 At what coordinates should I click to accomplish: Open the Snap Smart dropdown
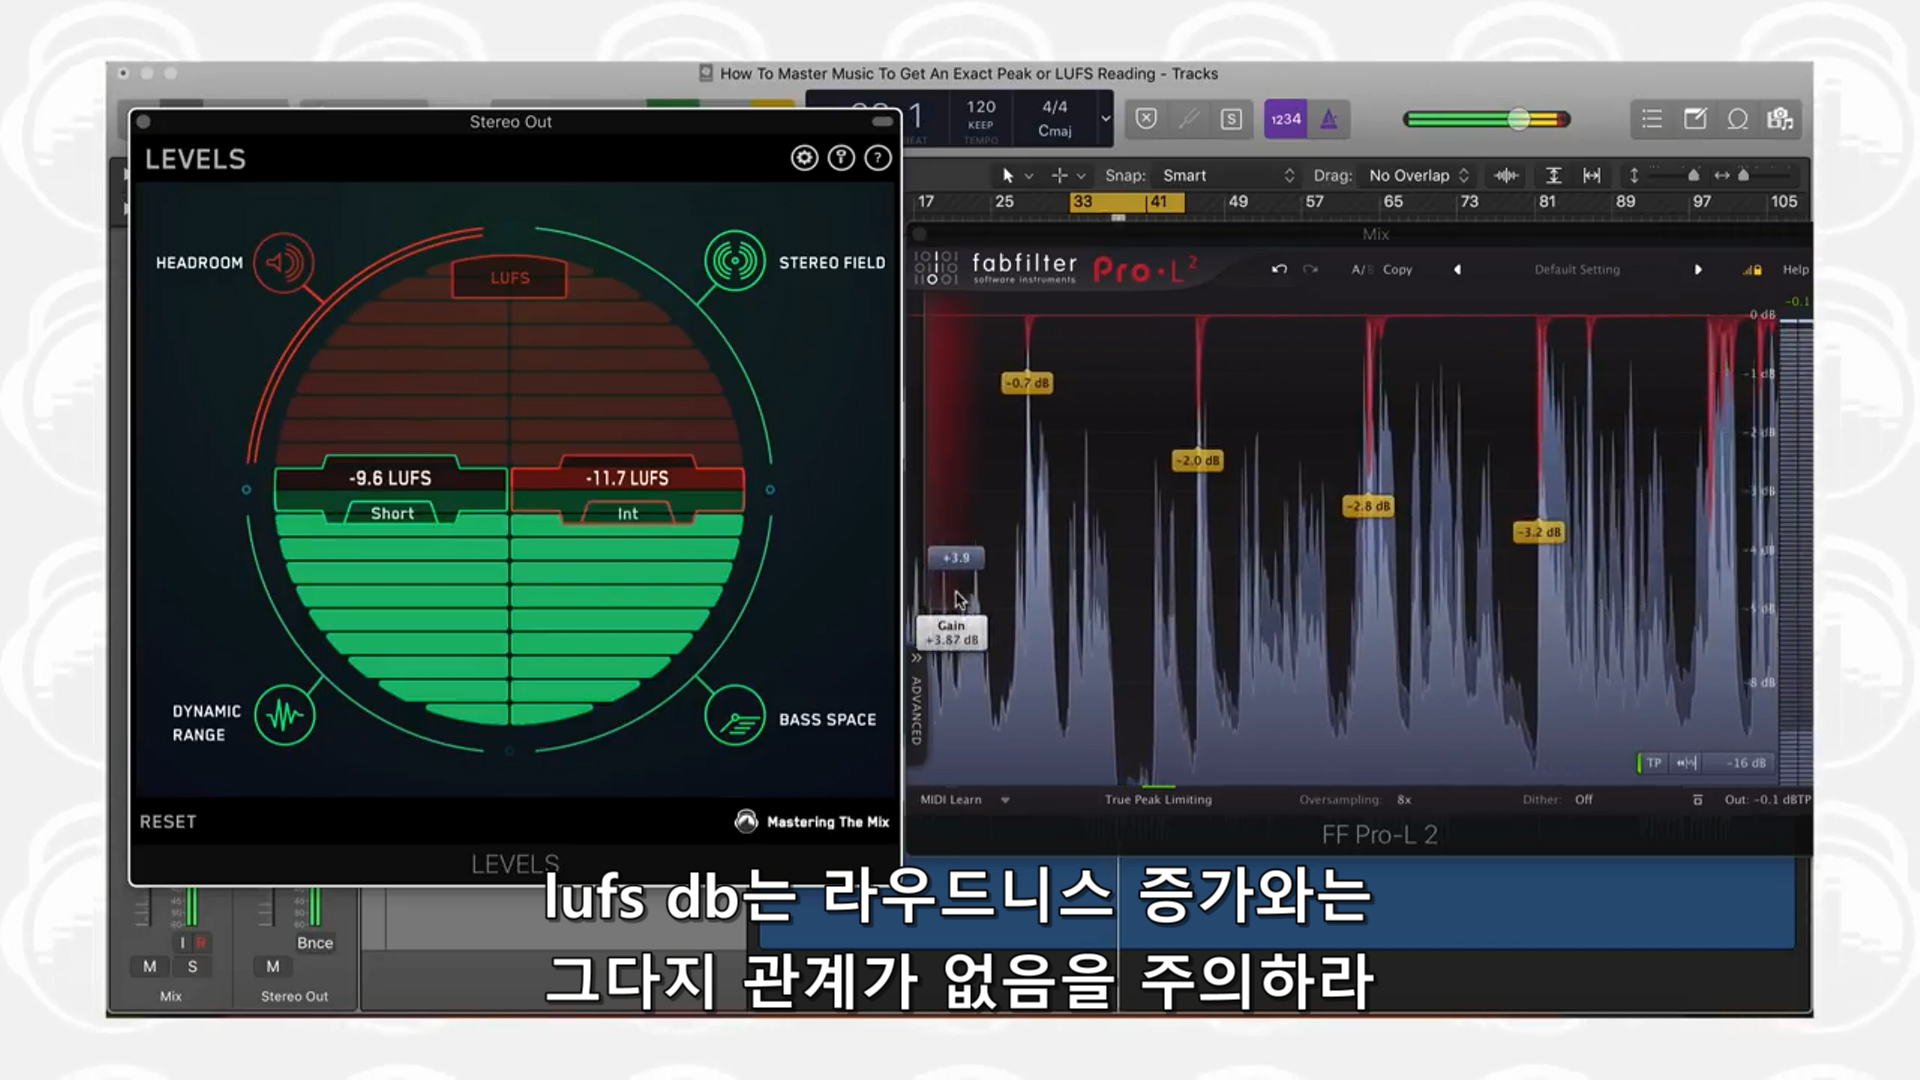click(x=1228, y=175)
